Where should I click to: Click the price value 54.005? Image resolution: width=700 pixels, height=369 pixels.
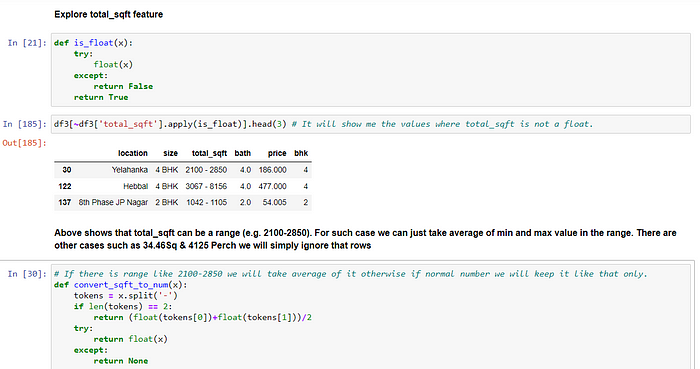275,202
